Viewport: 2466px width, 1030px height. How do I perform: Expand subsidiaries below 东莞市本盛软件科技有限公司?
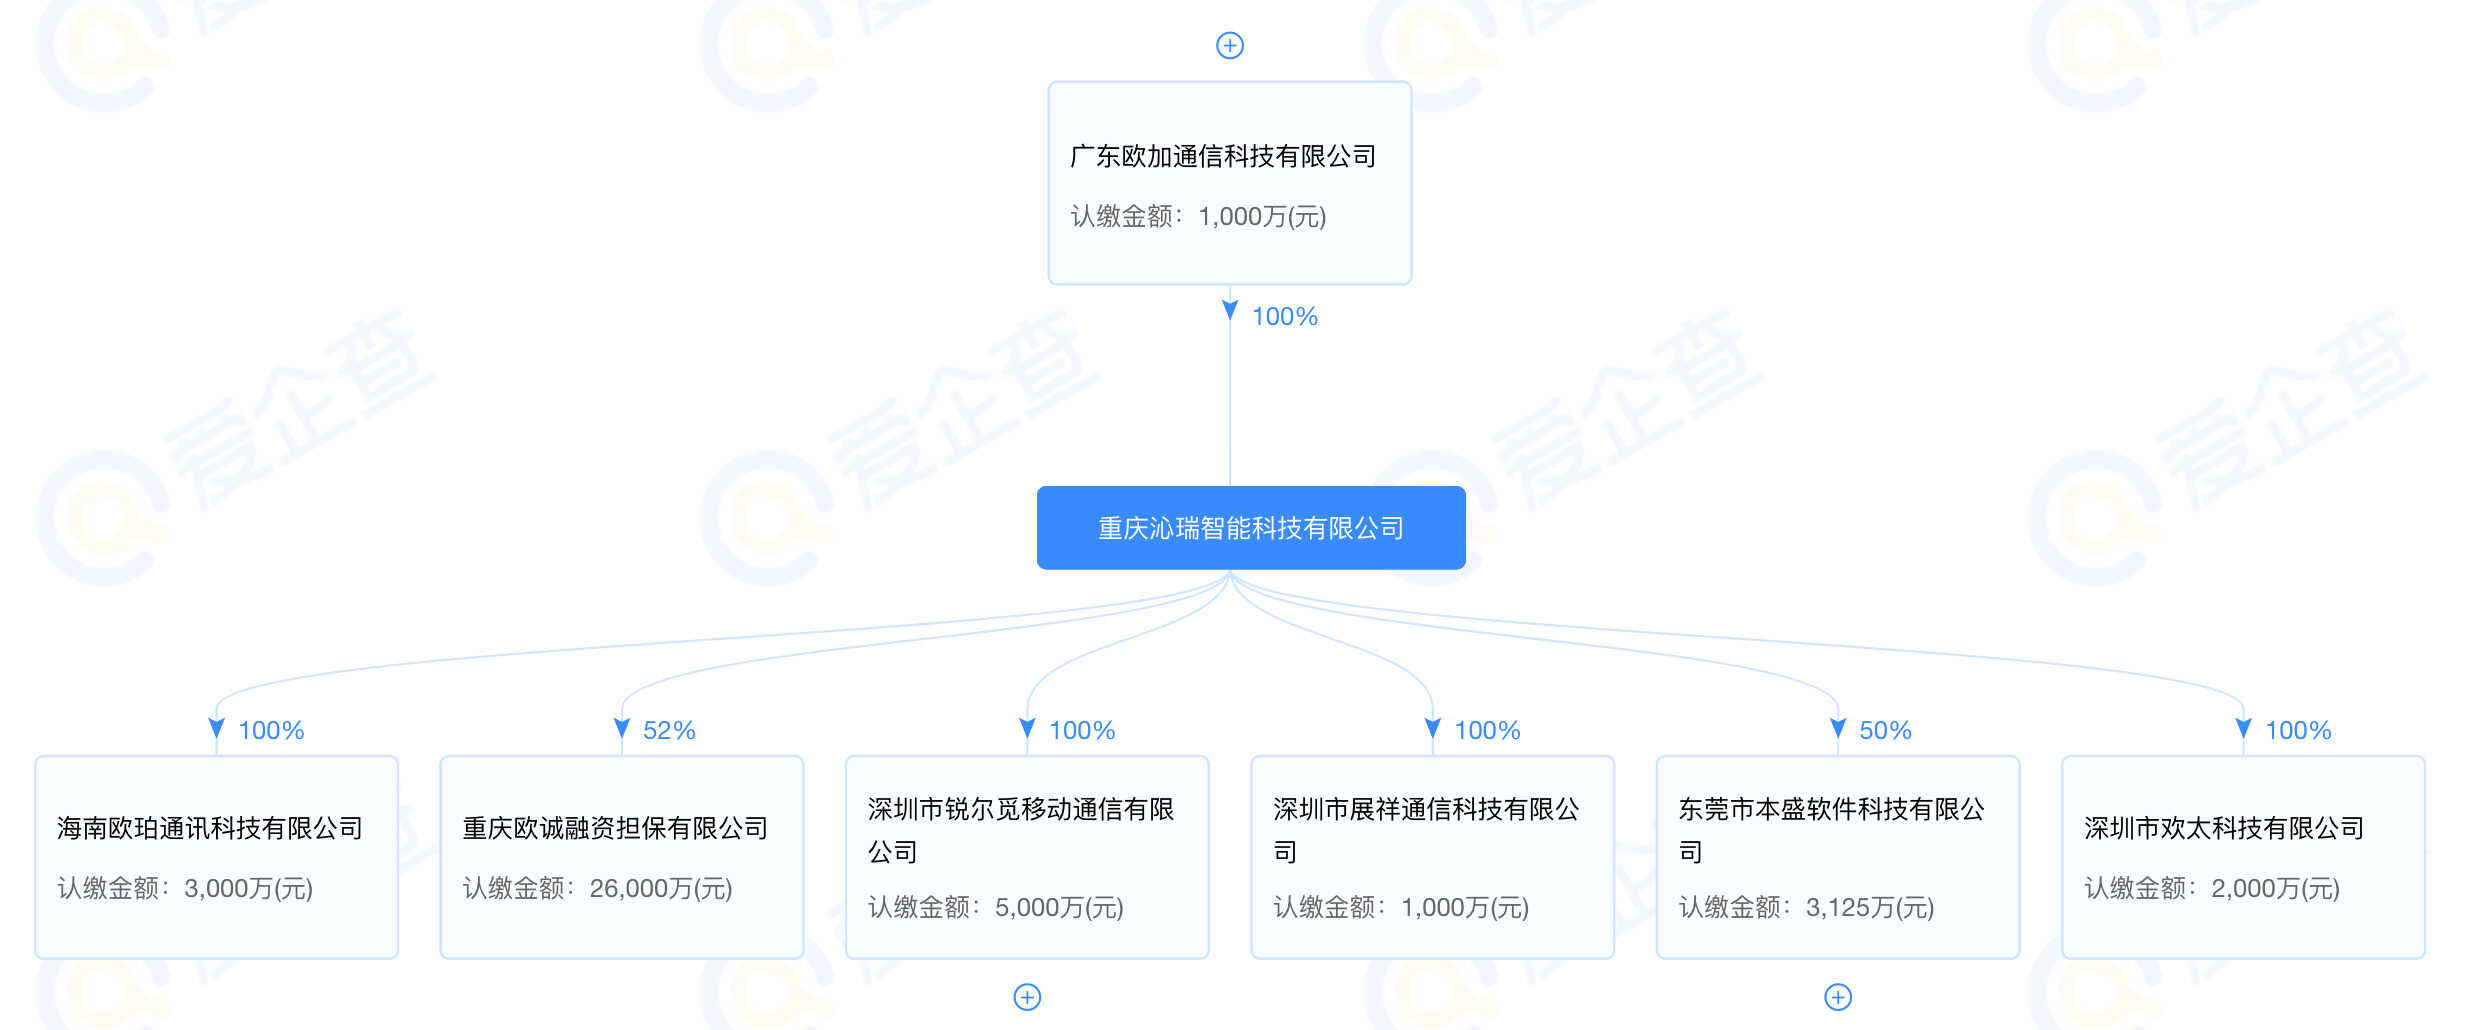1838,997
